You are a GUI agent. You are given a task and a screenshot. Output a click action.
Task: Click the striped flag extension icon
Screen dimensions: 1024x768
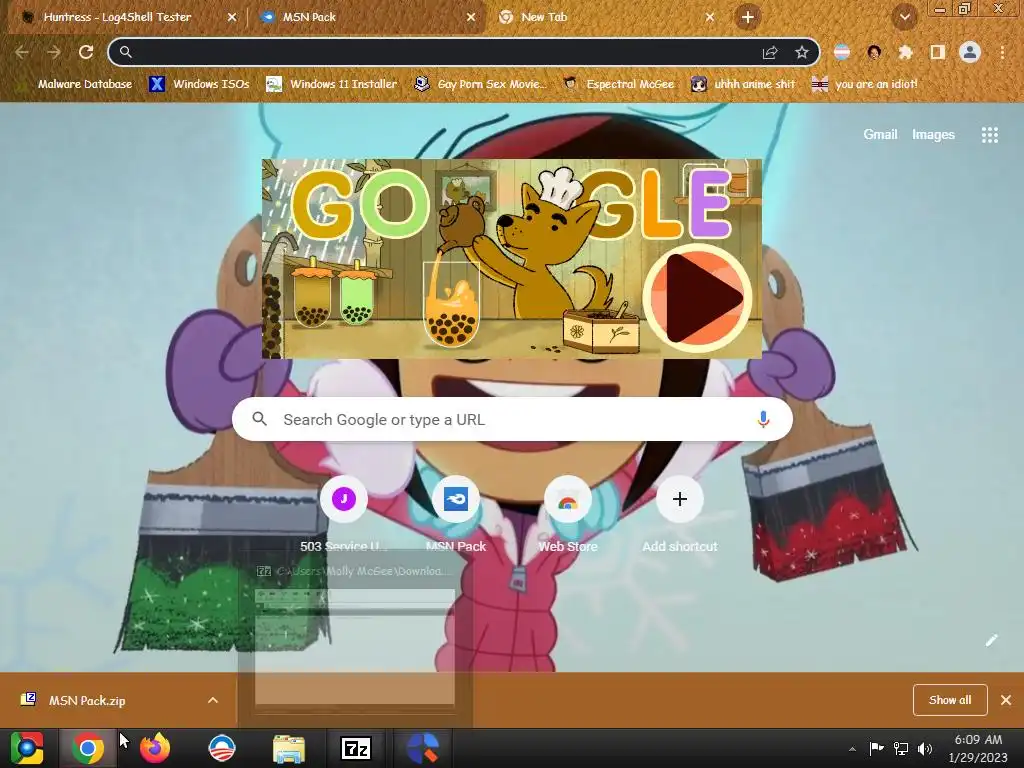pyautogui.click(x=842, y=52)
